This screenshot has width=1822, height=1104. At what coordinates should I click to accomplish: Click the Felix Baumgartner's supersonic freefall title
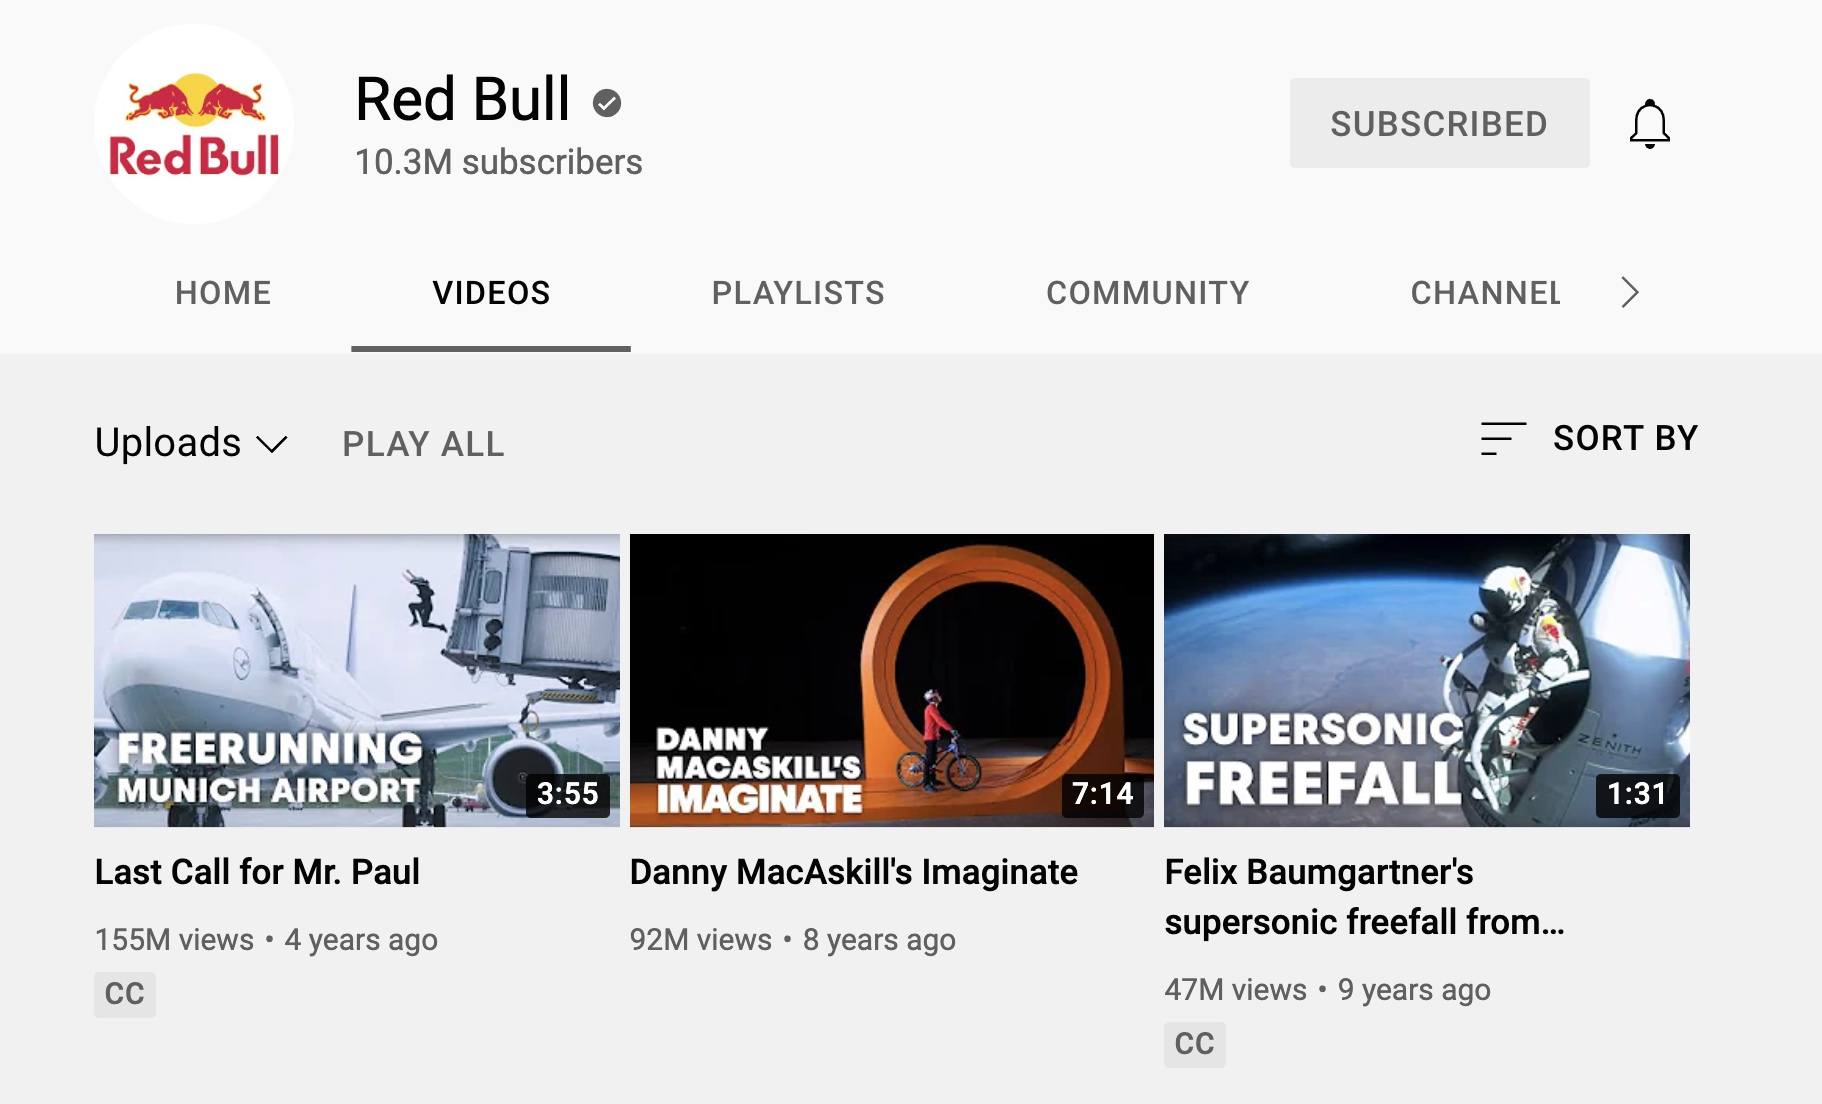1365,897
